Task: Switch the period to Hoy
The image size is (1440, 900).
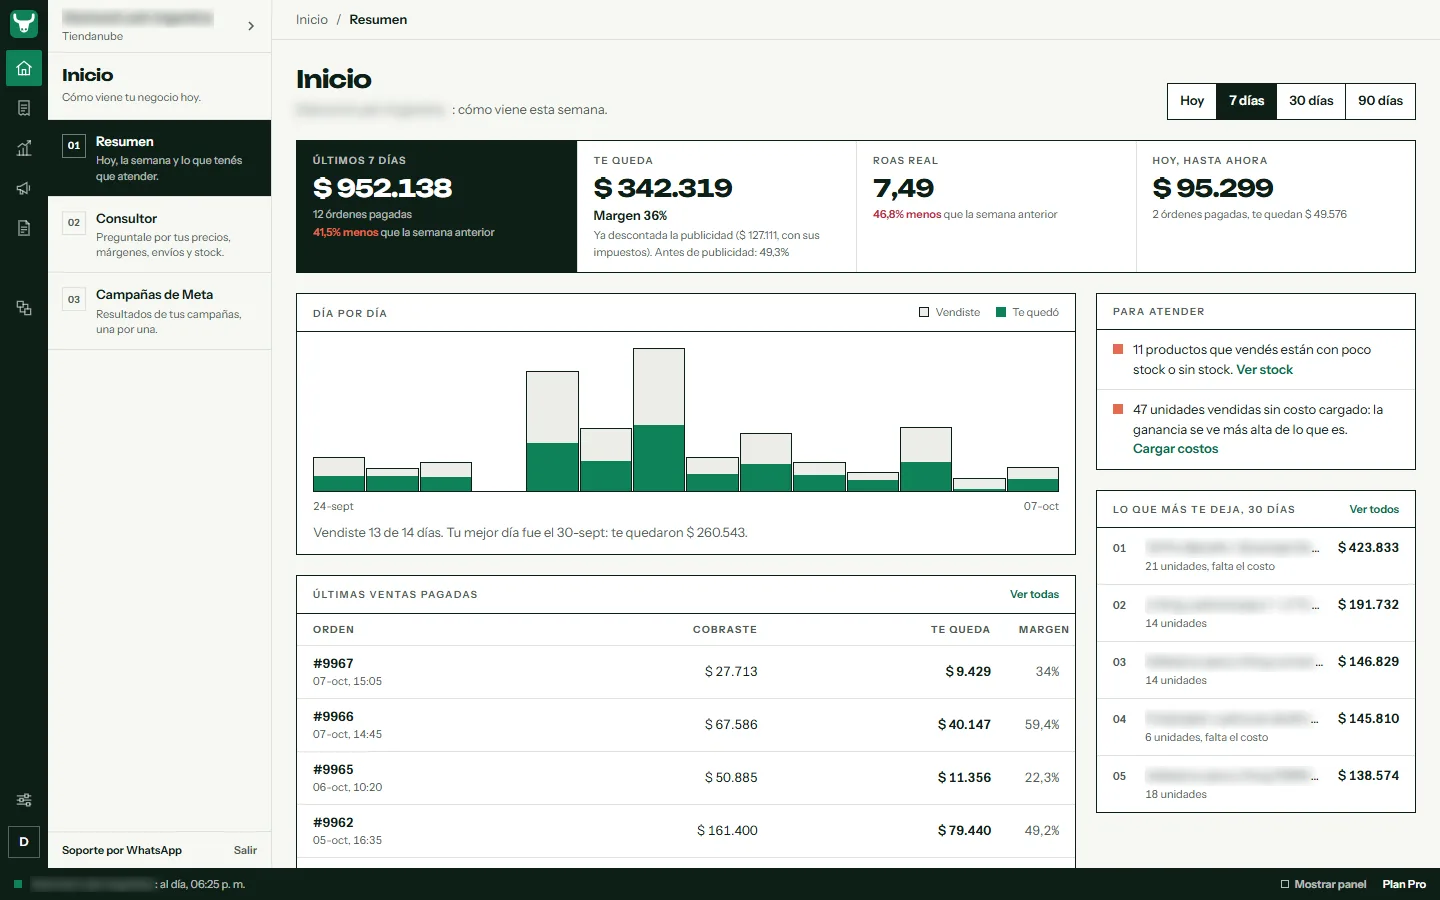Action: point(1192,101)
